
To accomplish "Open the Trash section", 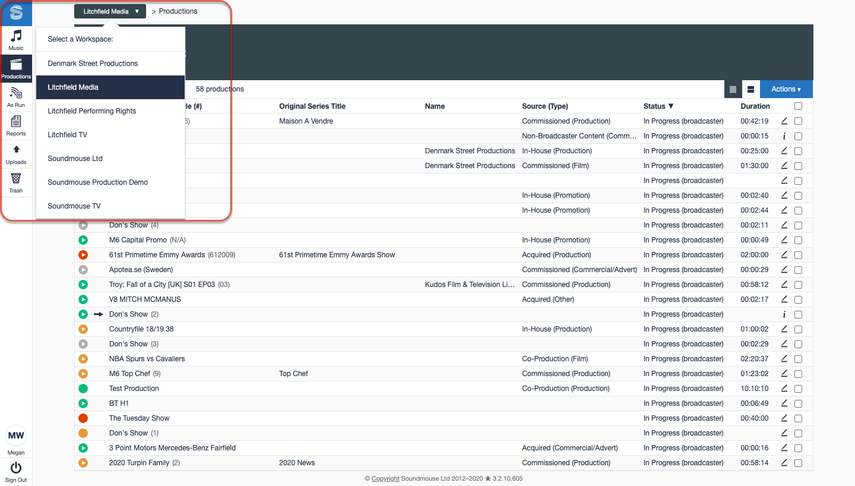I will [x=16, y=183].
